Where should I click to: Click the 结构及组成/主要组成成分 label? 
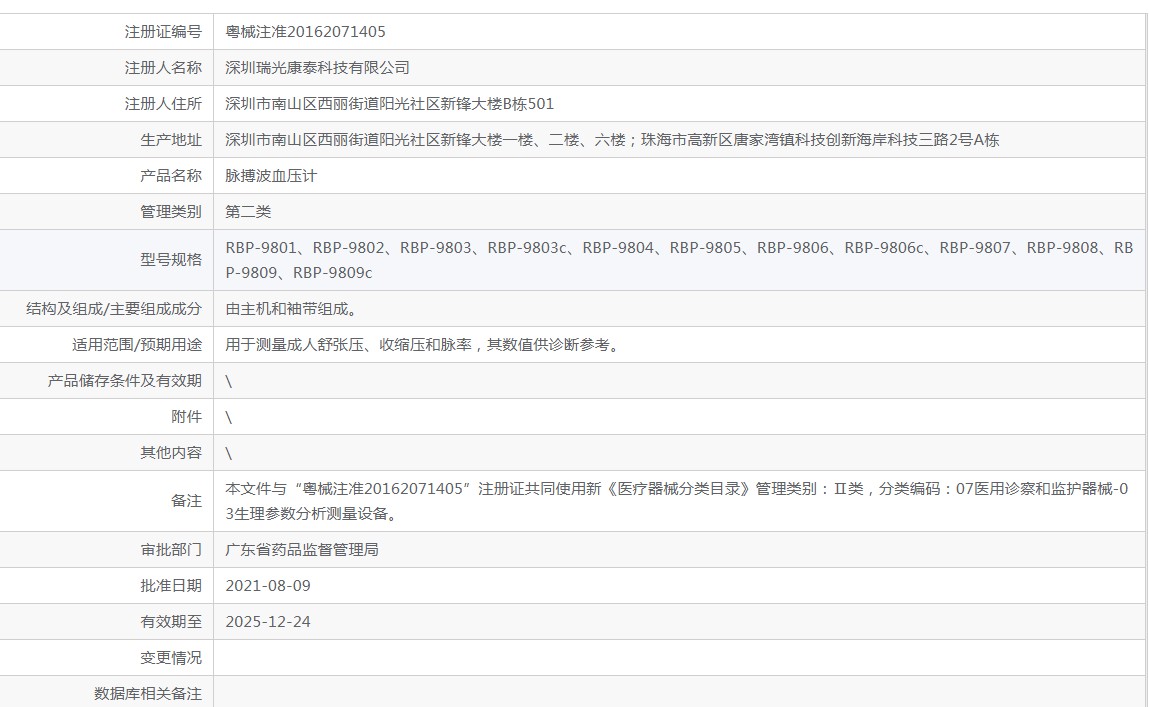pos(114,308)
